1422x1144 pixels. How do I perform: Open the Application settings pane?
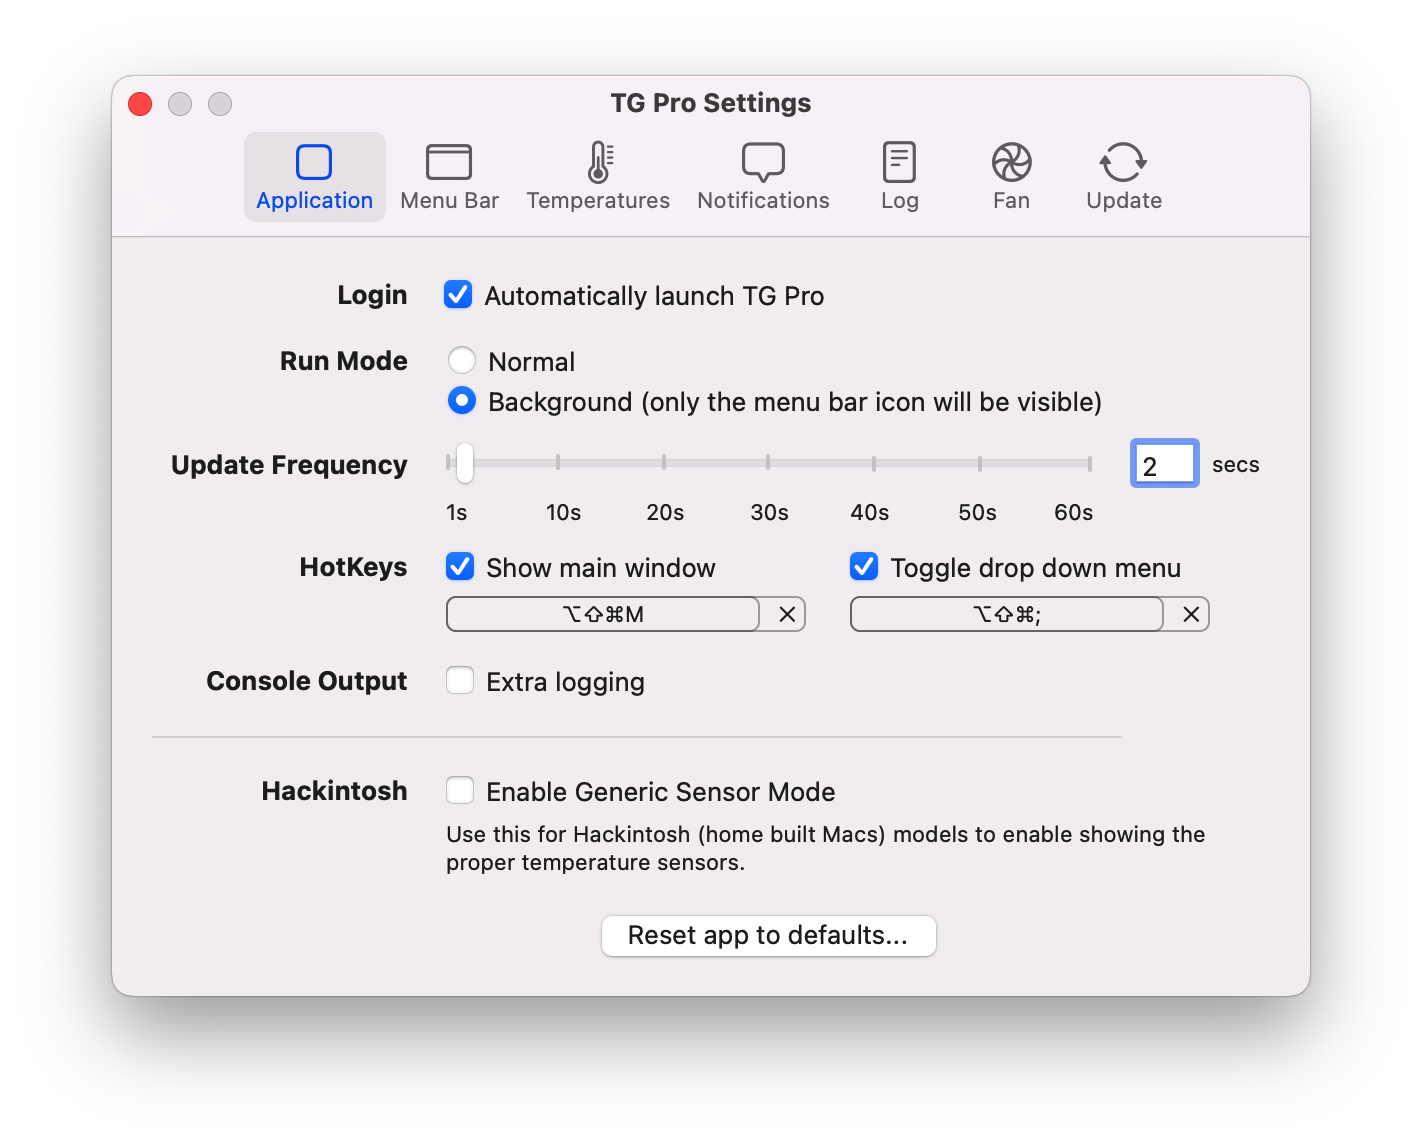(x=314, y=176)
